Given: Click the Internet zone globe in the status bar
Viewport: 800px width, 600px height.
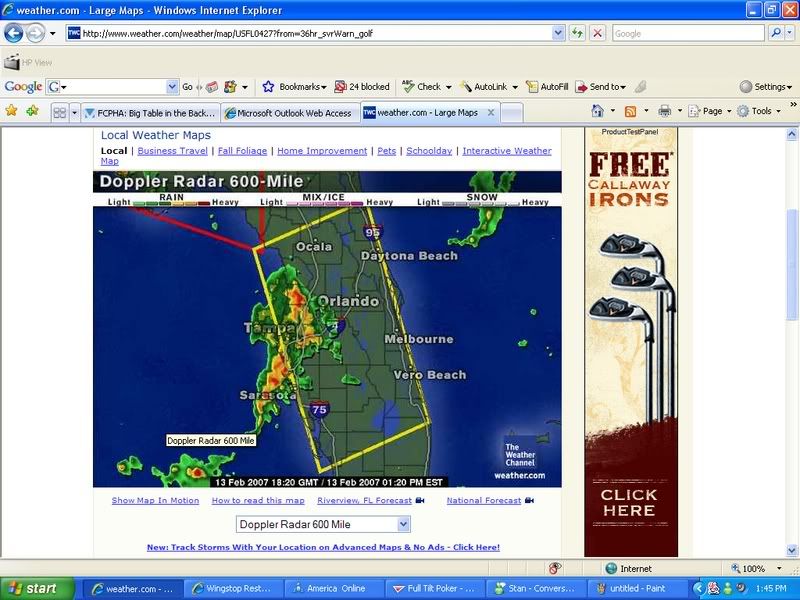Looking at the screenshot, I should 611,568.
